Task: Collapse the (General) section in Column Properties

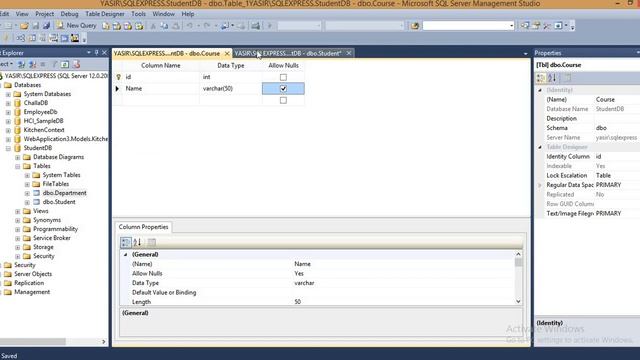Action: point(126,254)
